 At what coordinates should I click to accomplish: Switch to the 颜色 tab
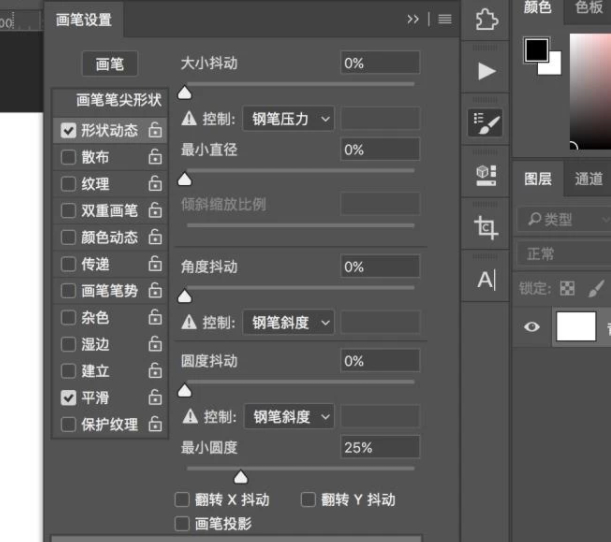point(538,7)
